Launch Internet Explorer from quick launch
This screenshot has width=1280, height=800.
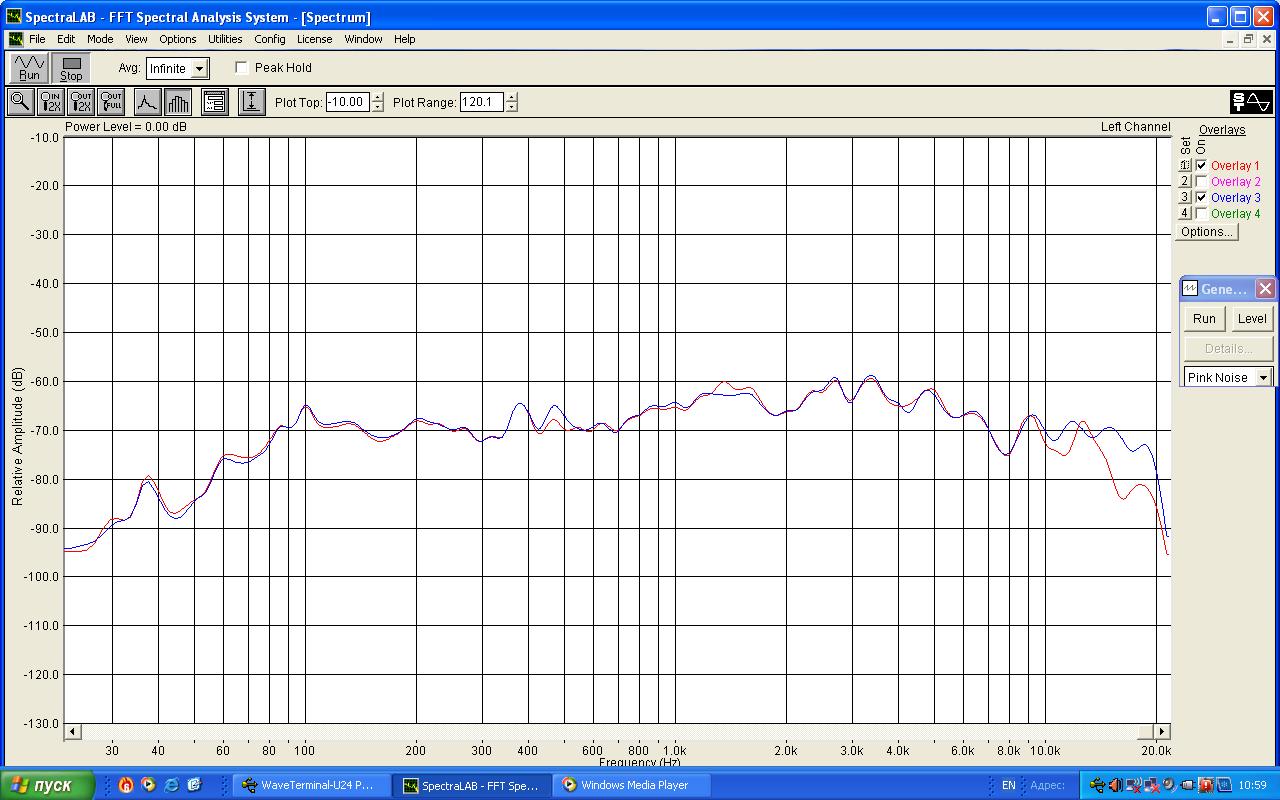click(x=172, y=785)
